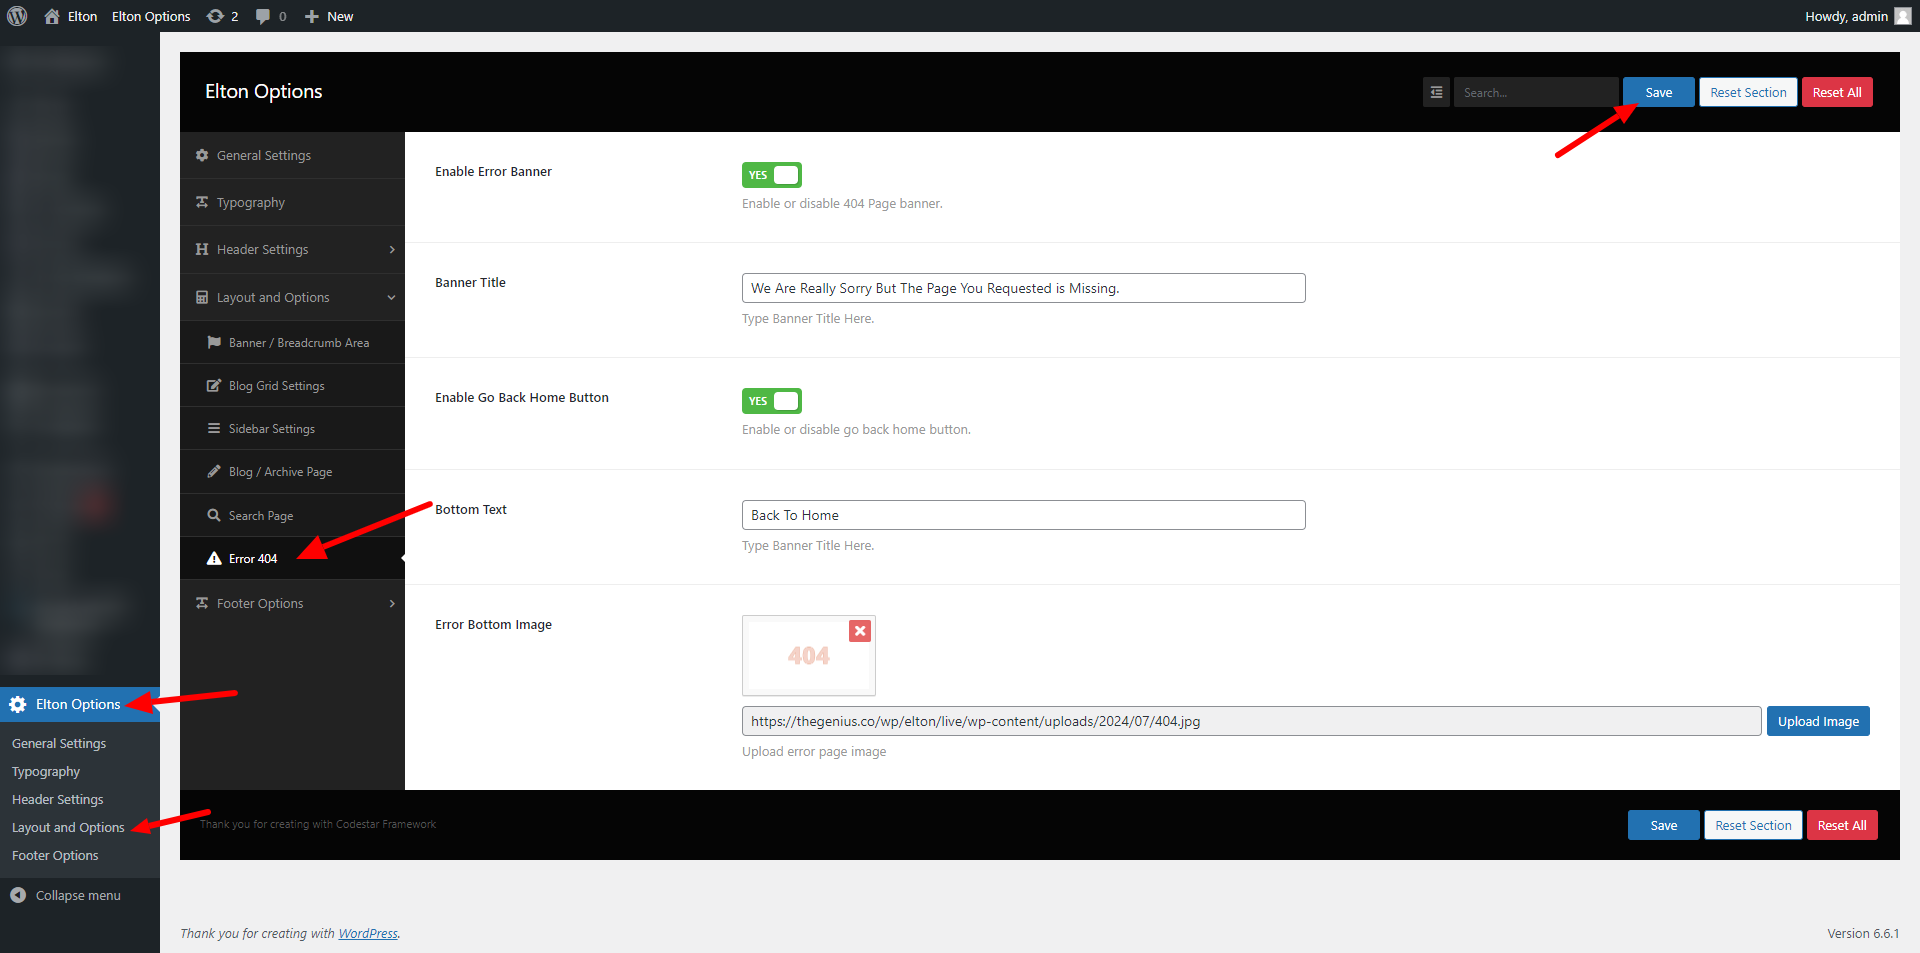Screen dimensions: 1920x953
Task: Click the WordPress logo icon
Action: click(x=17, y=16)
